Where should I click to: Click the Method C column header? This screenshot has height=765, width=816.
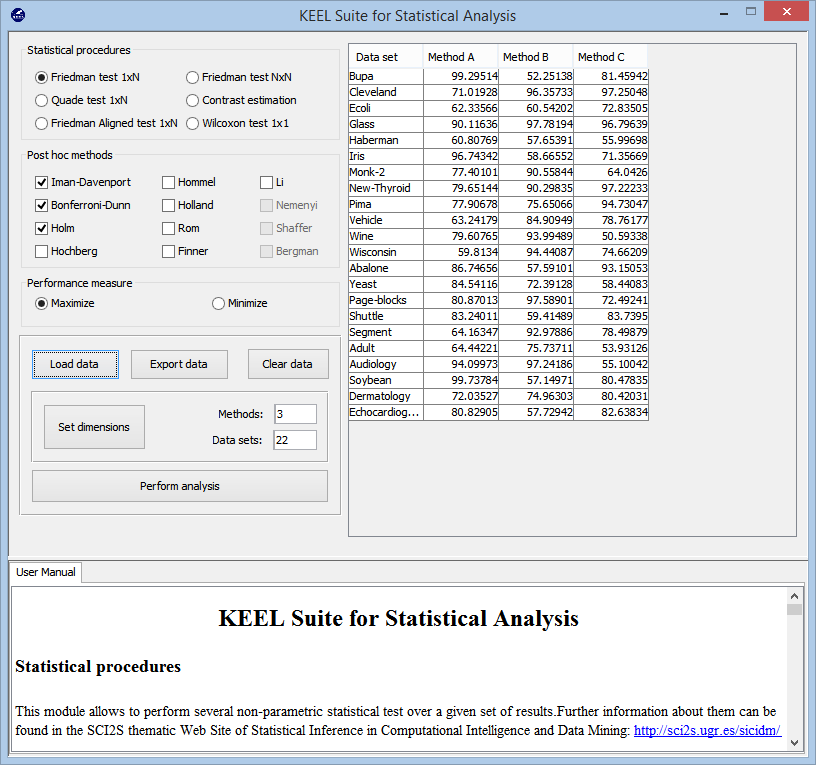point(610,57)
